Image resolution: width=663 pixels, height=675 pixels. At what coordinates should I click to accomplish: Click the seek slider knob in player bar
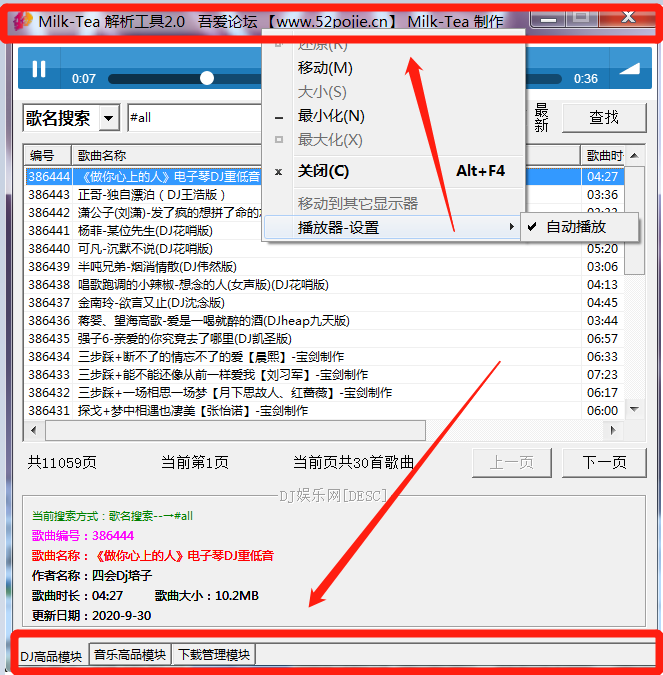pos(207,78)
